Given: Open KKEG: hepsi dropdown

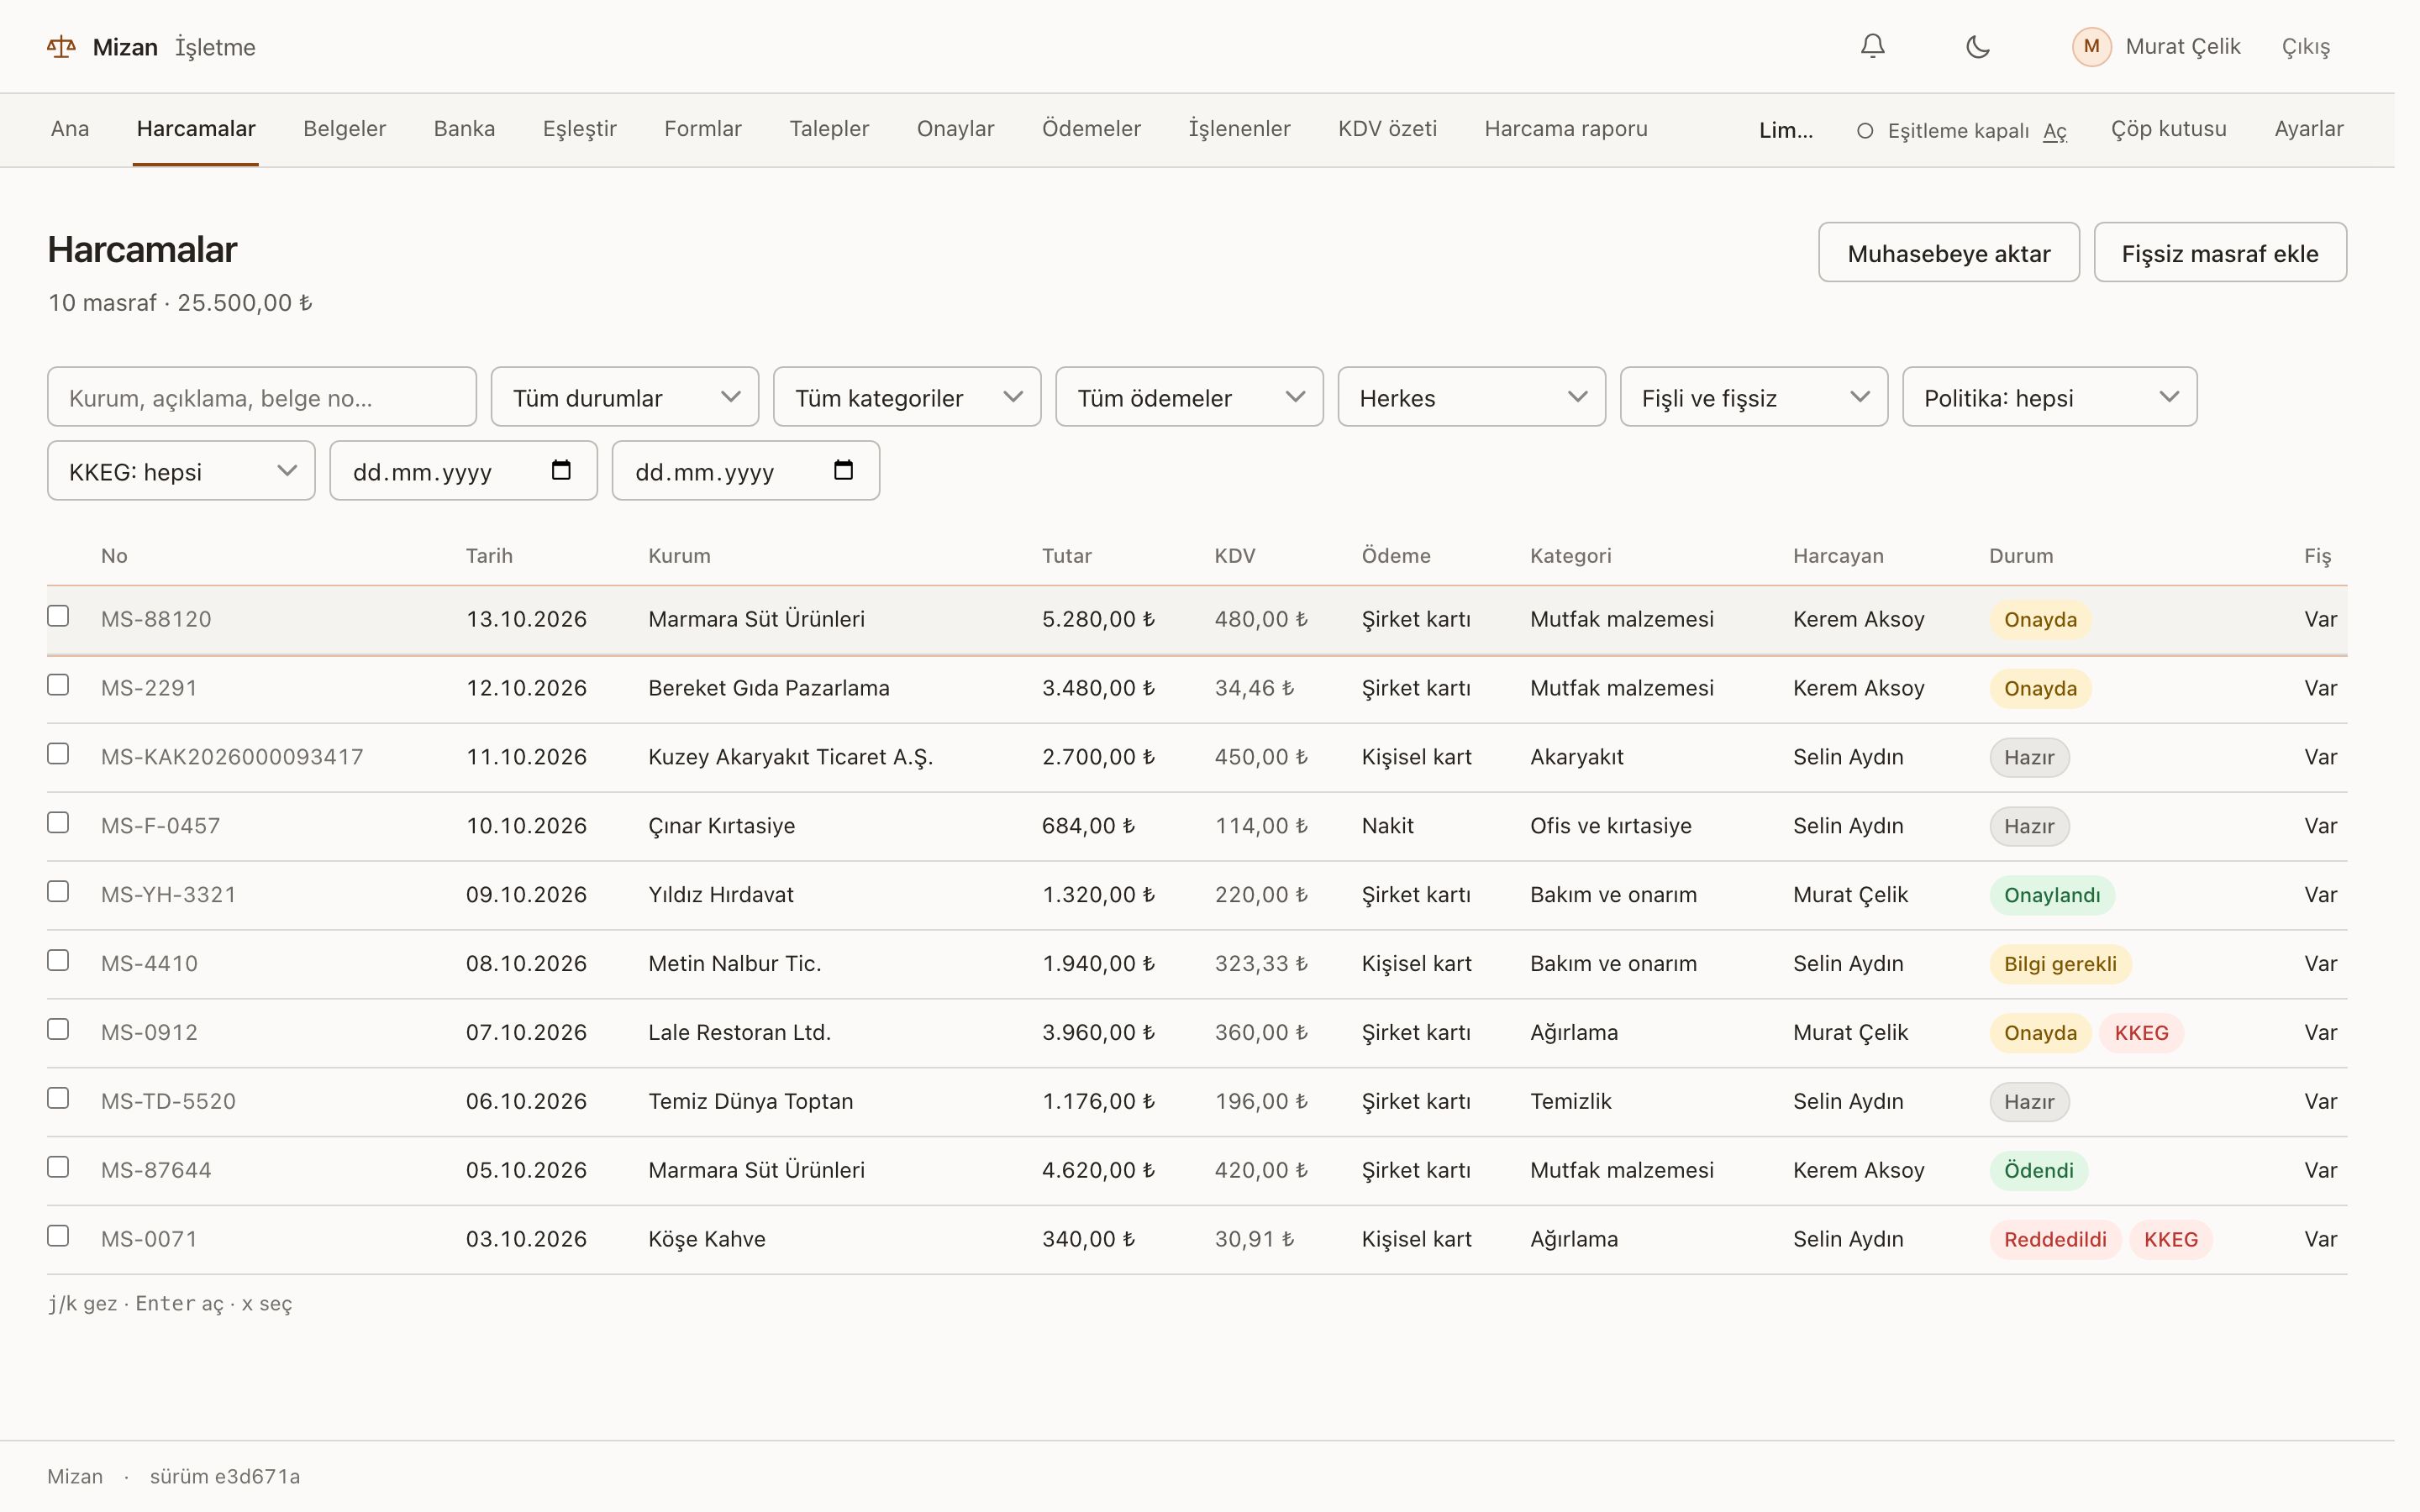Looking at the screenshot, I should (x=181, y=471).
